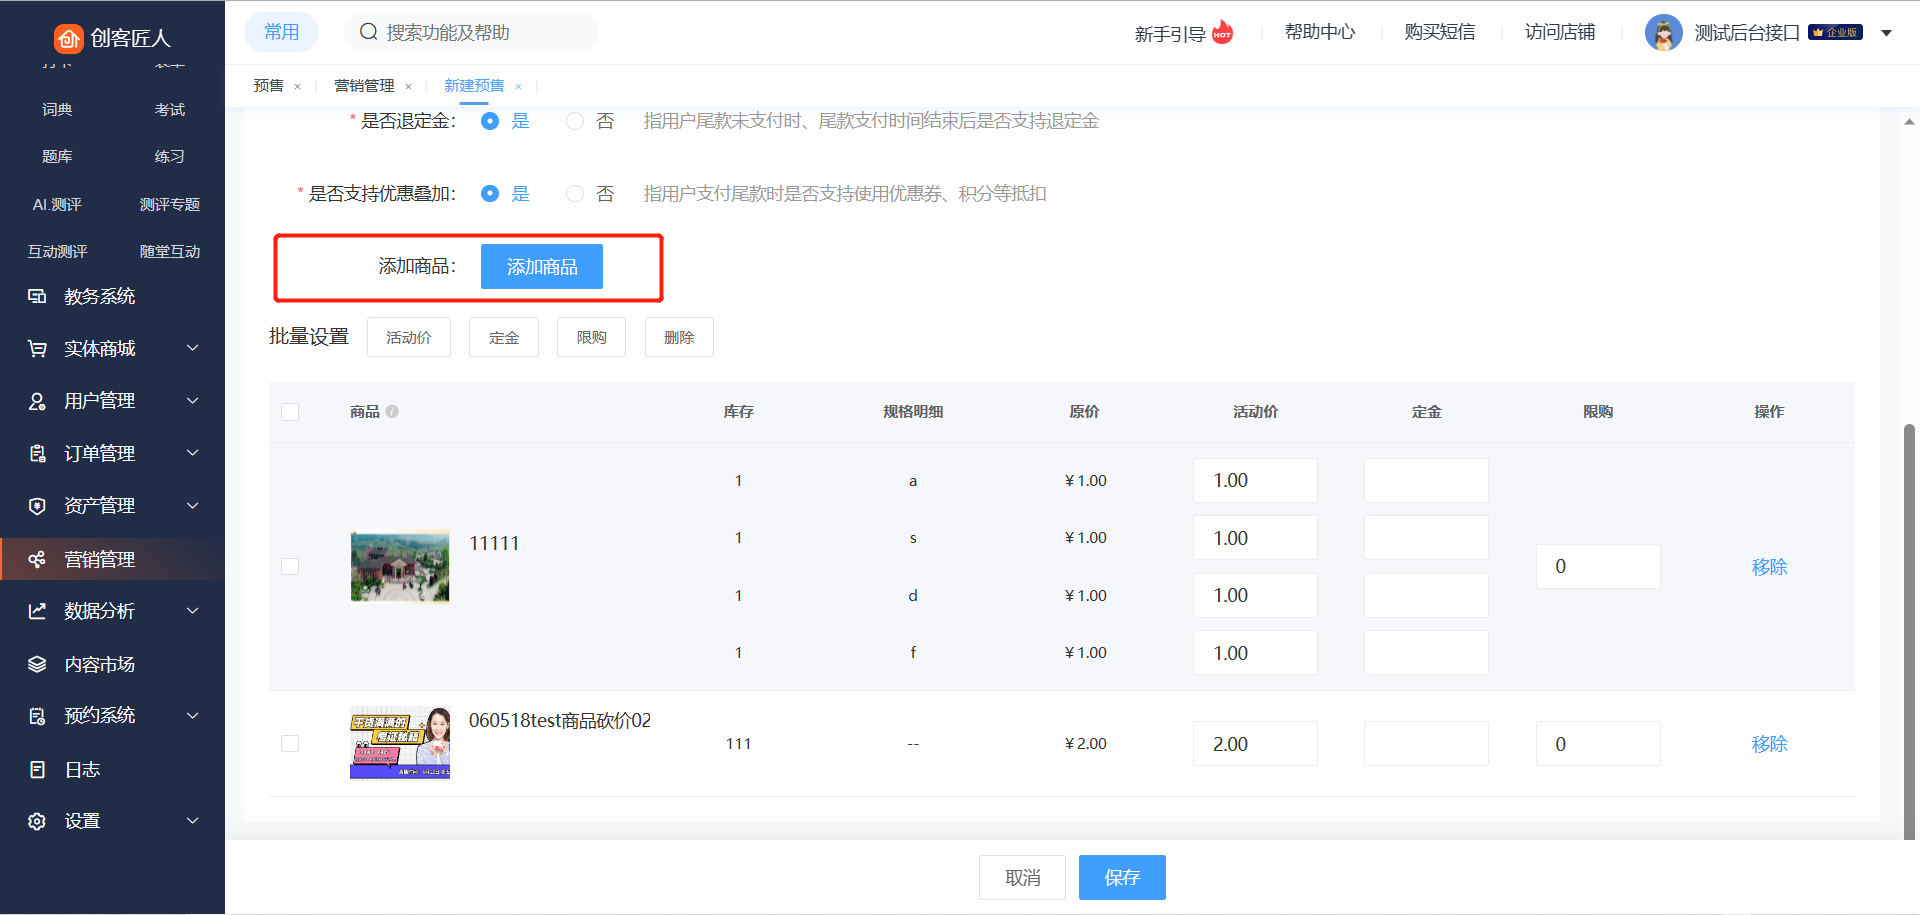
Task: Check the select-all checkbox in table header
Action: coord(290,412)
